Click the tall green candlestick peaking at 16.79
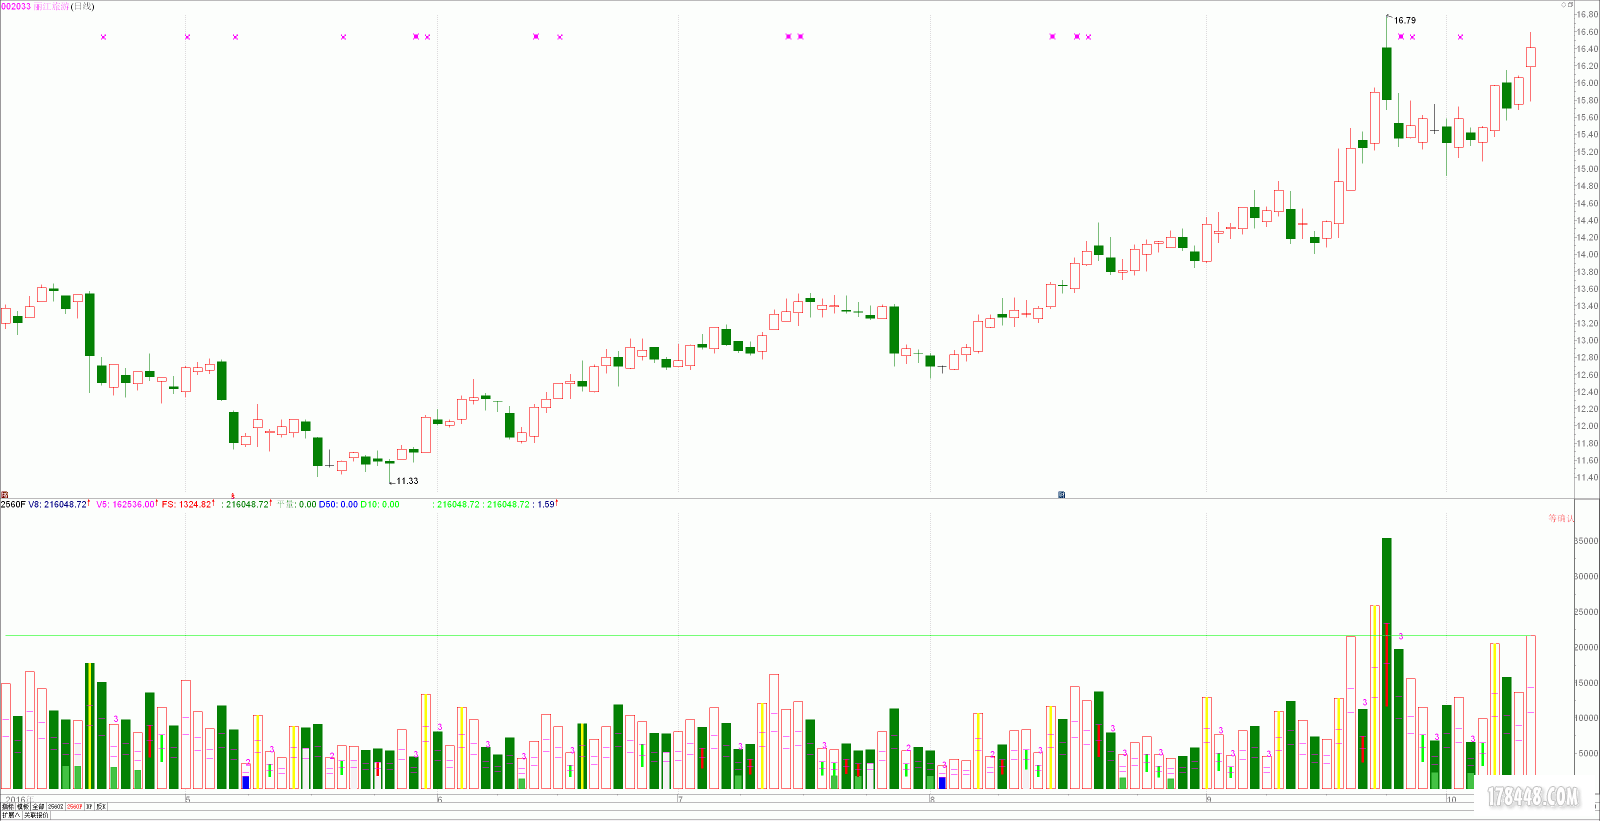Viewport: 1600px width, 821px height. (1386, 73)
